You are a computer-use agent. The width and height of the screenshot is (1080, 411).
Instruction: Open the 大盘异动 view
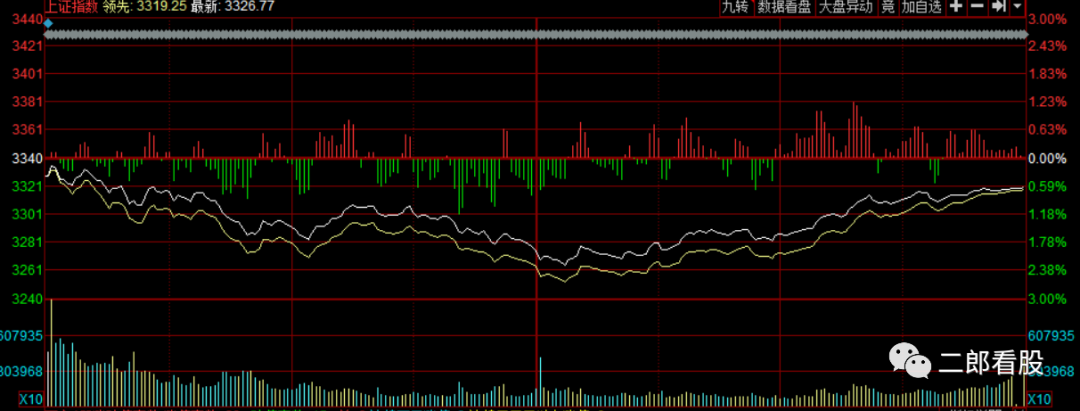point(845,8)
